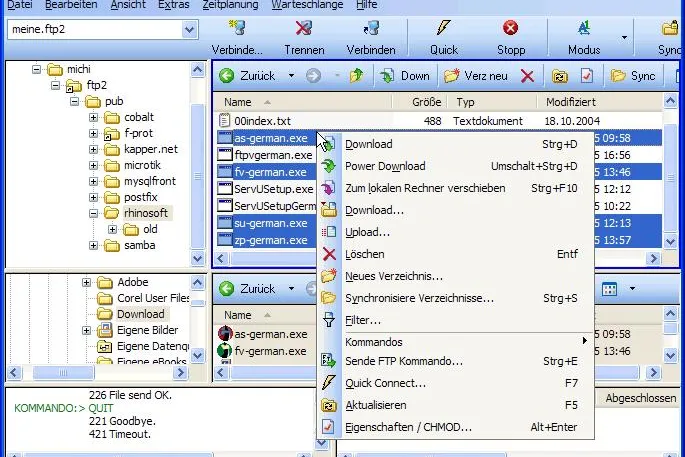The width and height of the screenshot is (685, 457).
Task: Choose Upload... in context menu
Action: 455,232
